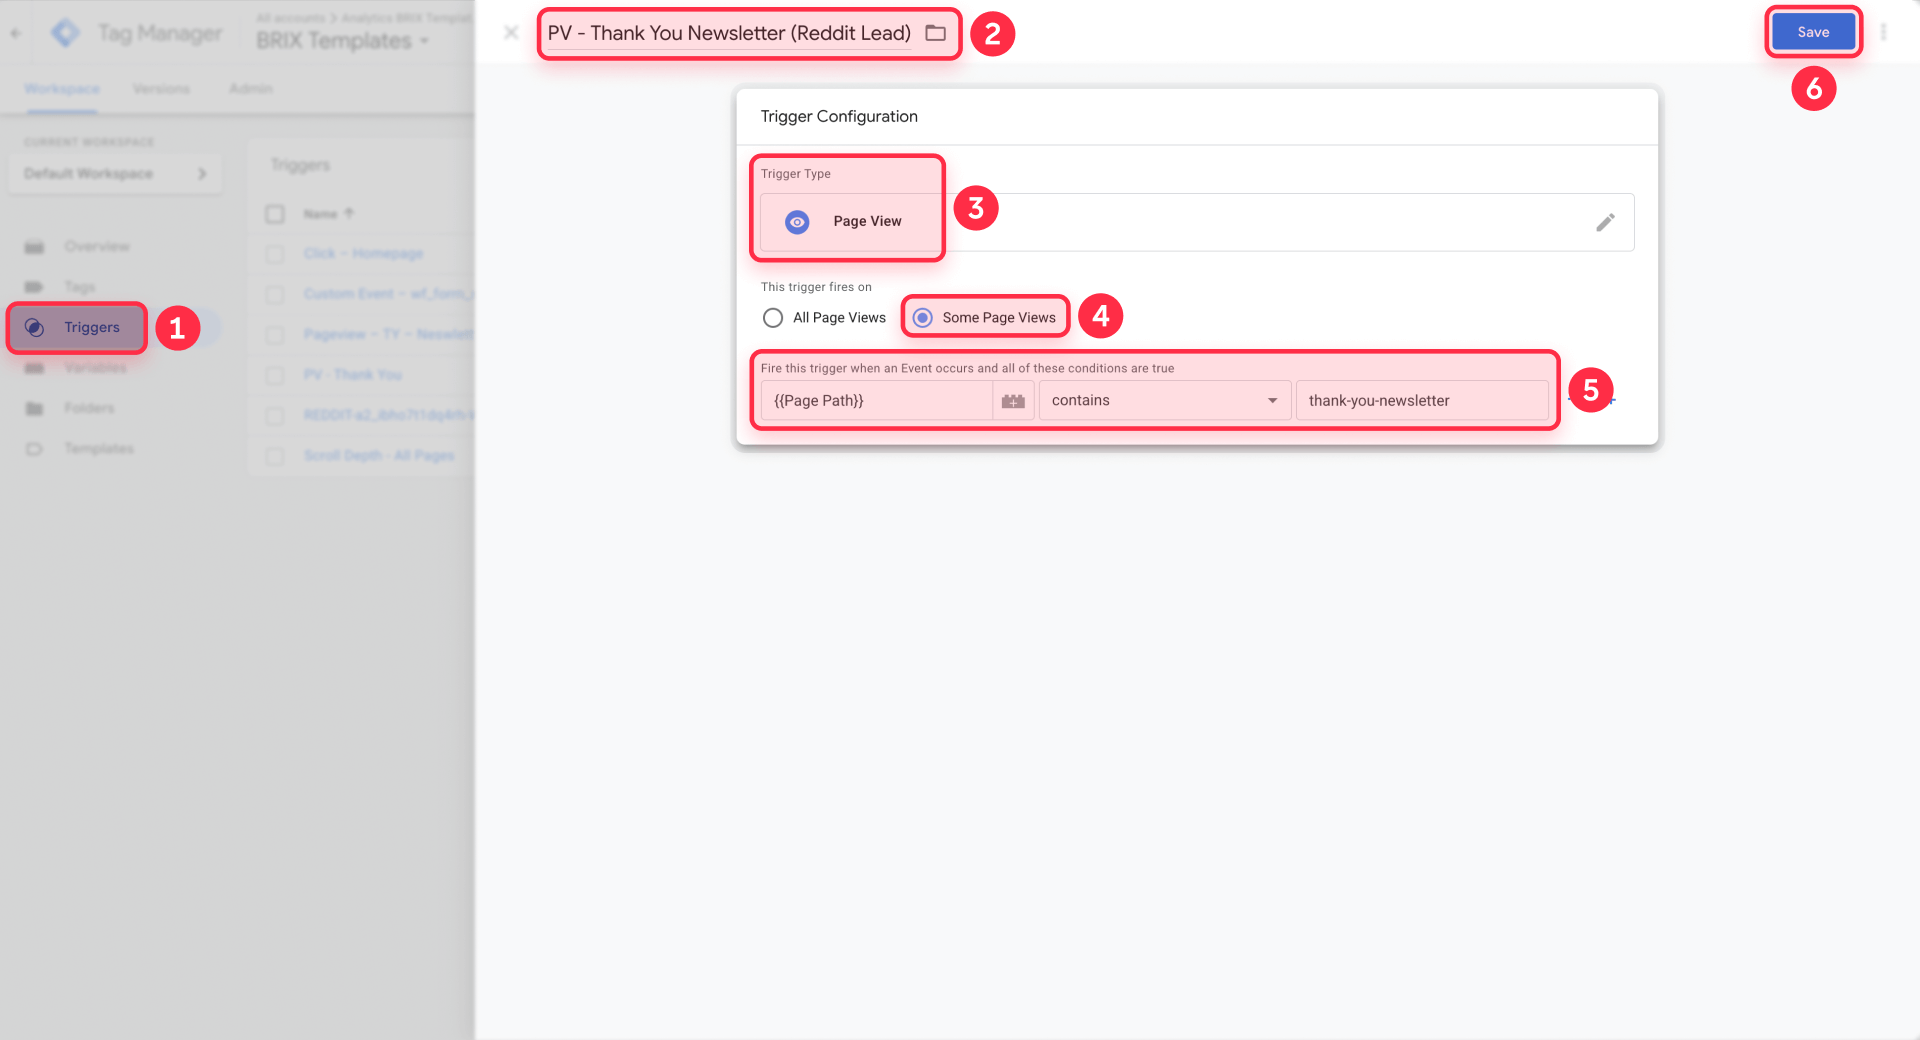Open the REDDIT trigger link
1920x1040 pixels.
(389, 415)
